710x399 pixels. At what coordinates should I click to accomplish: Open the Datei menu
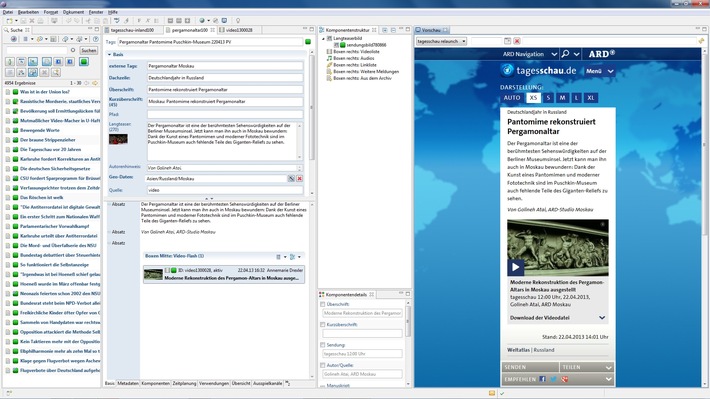point(8,12)
